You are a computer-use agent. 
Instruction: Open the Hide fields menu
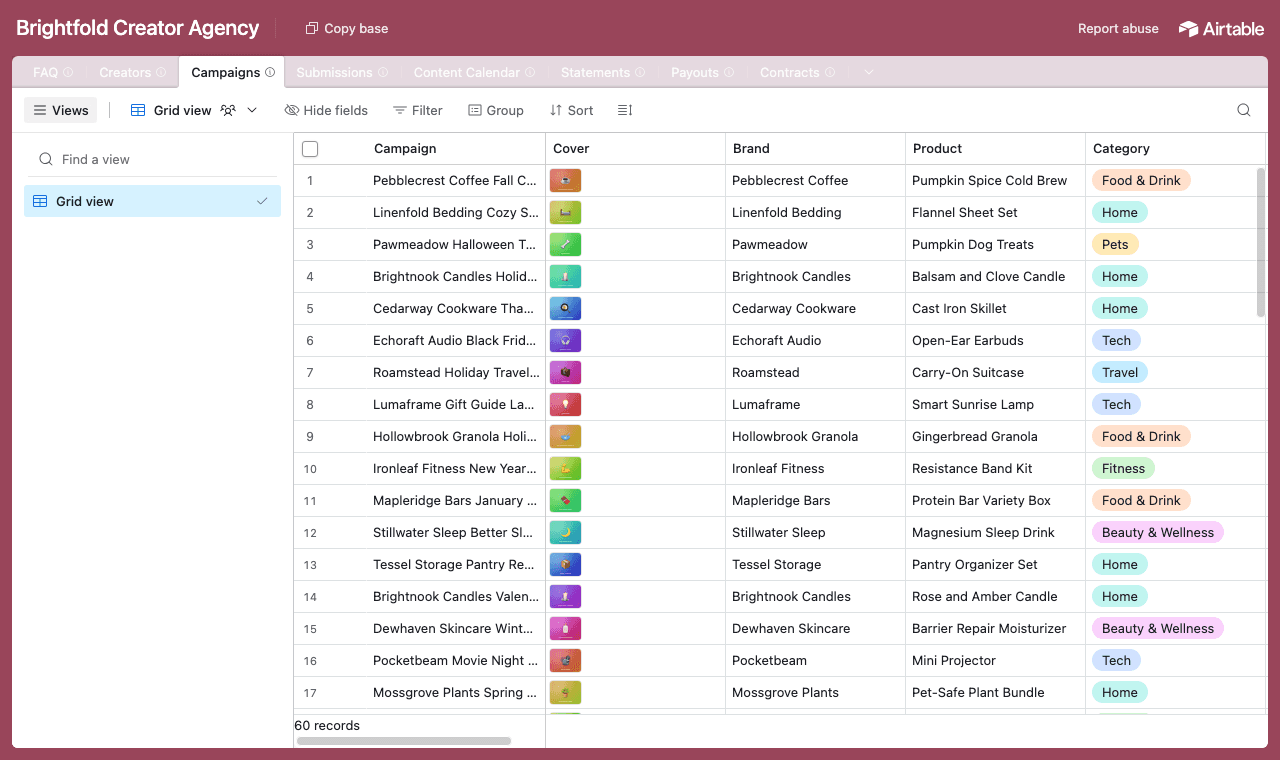[x=326, y=110]
